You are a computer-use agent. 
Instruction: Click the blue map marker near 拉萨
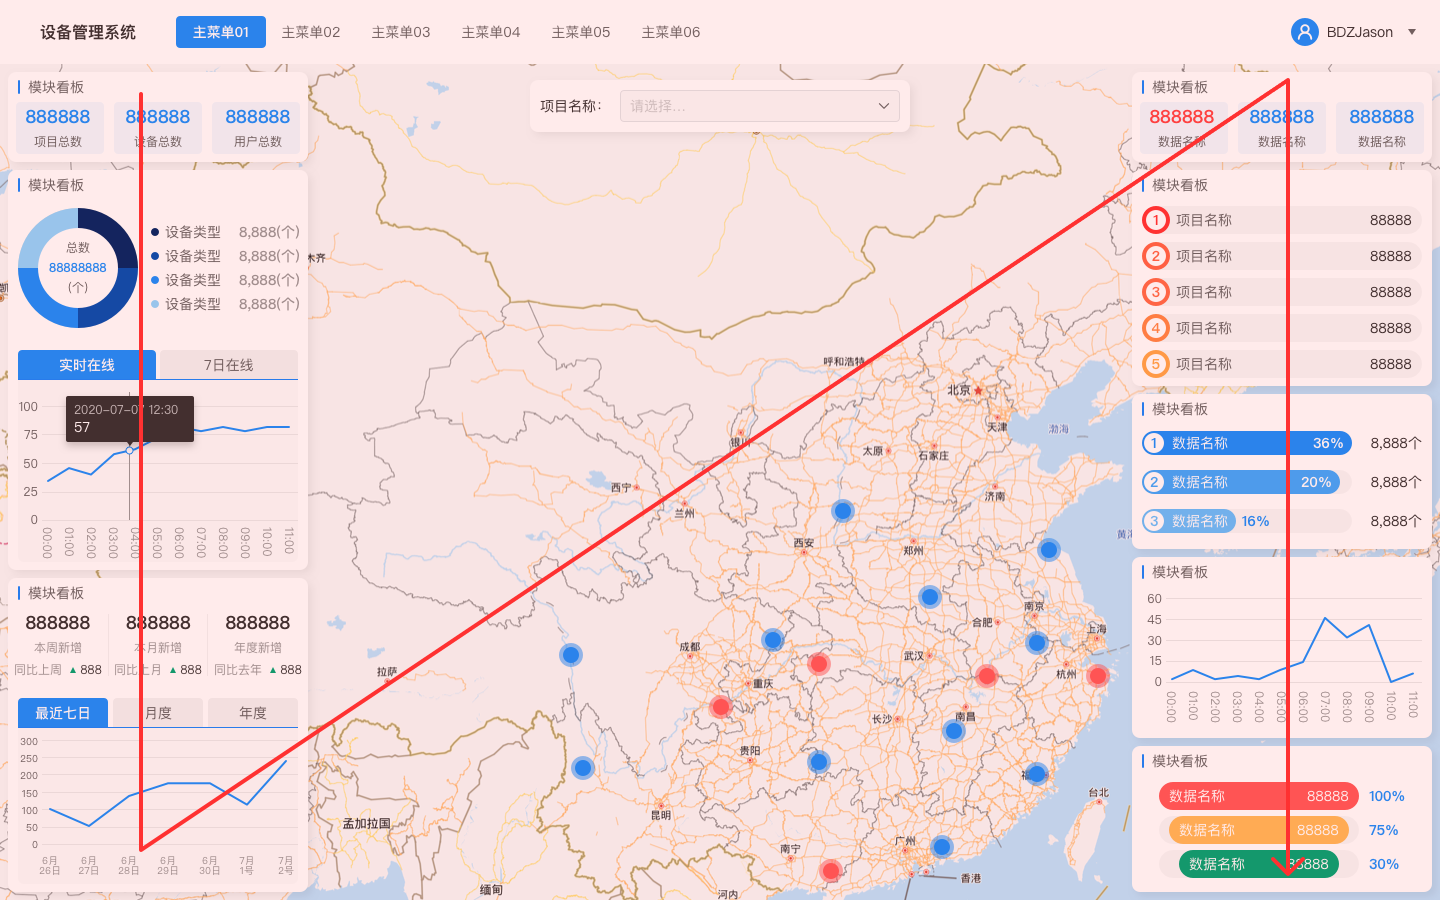click(571, 655)
